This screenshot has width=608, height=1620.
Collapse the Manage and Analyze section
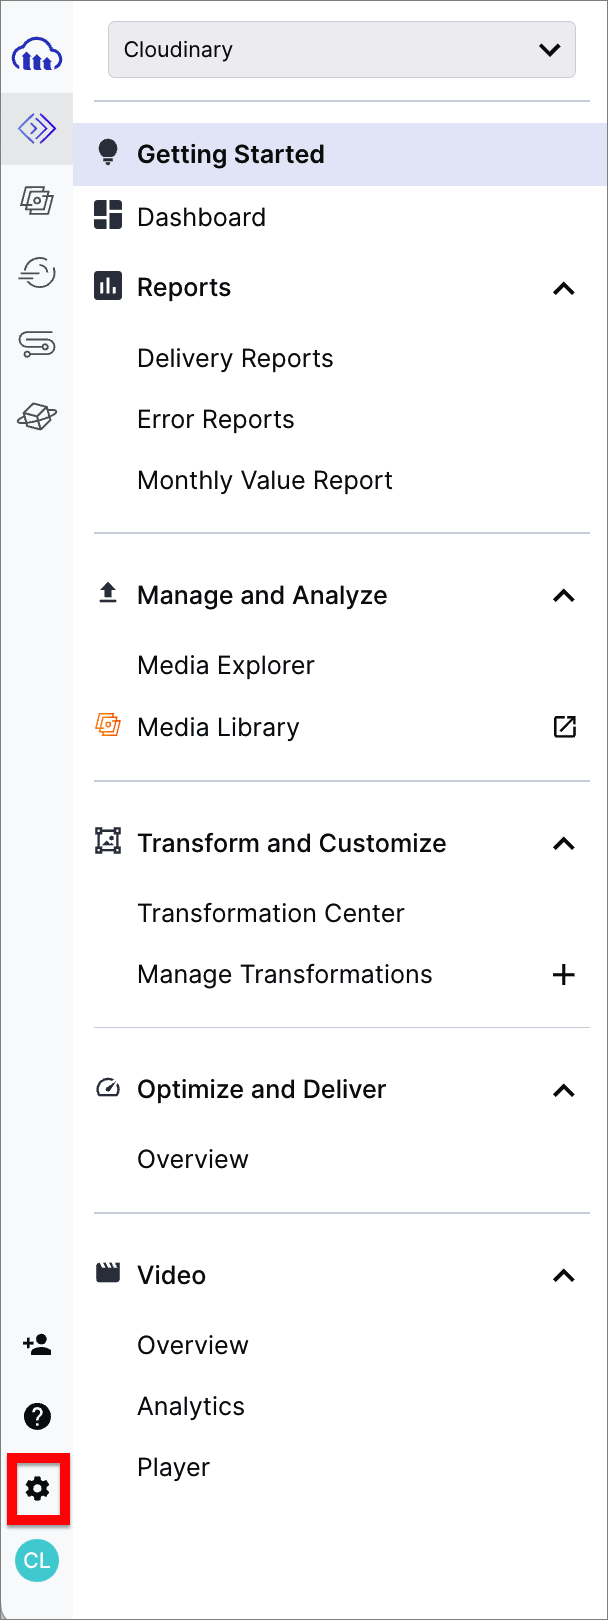click(564, 596)
